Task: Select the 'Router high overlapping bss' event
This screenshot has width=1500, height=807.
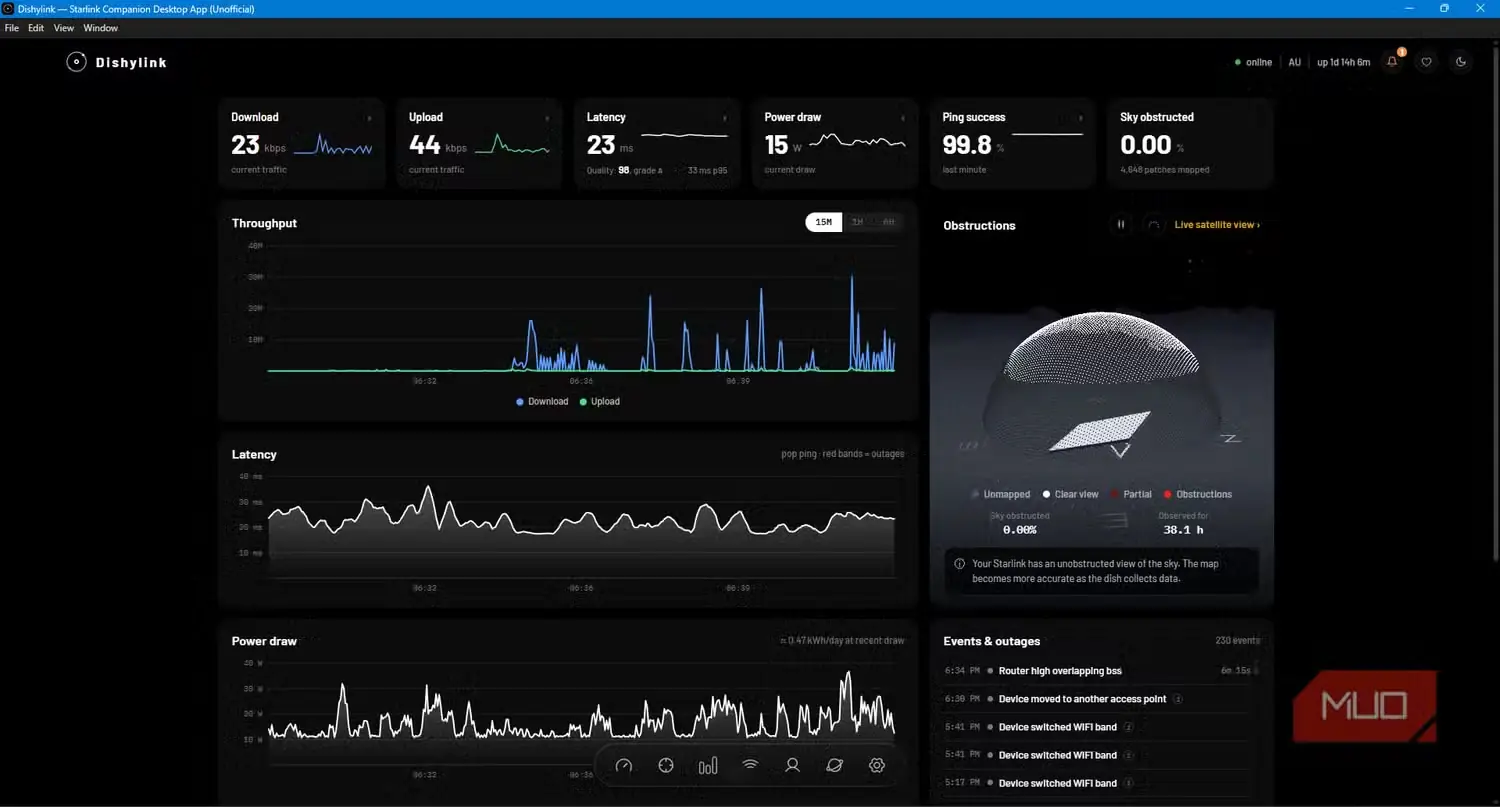Action: tap(1098, 671)
